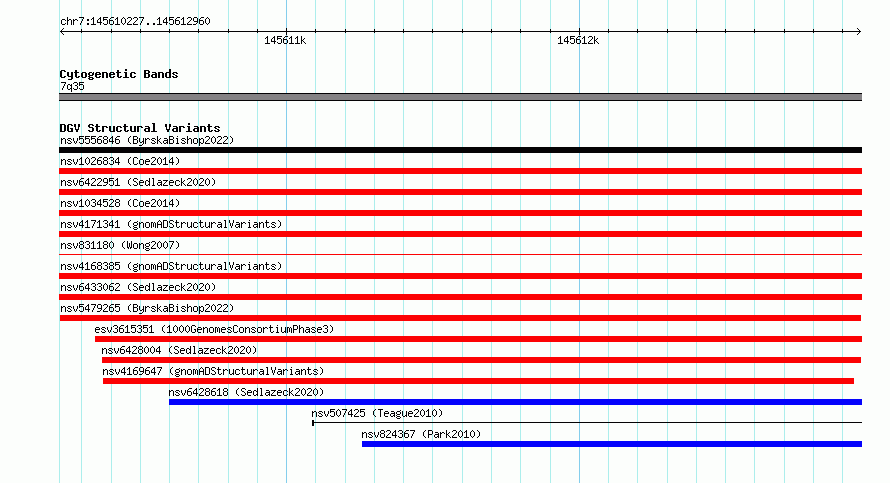
Task: Click the DGV Structural Variants track title
Action: pyautogui.click(x=140, y=128)
